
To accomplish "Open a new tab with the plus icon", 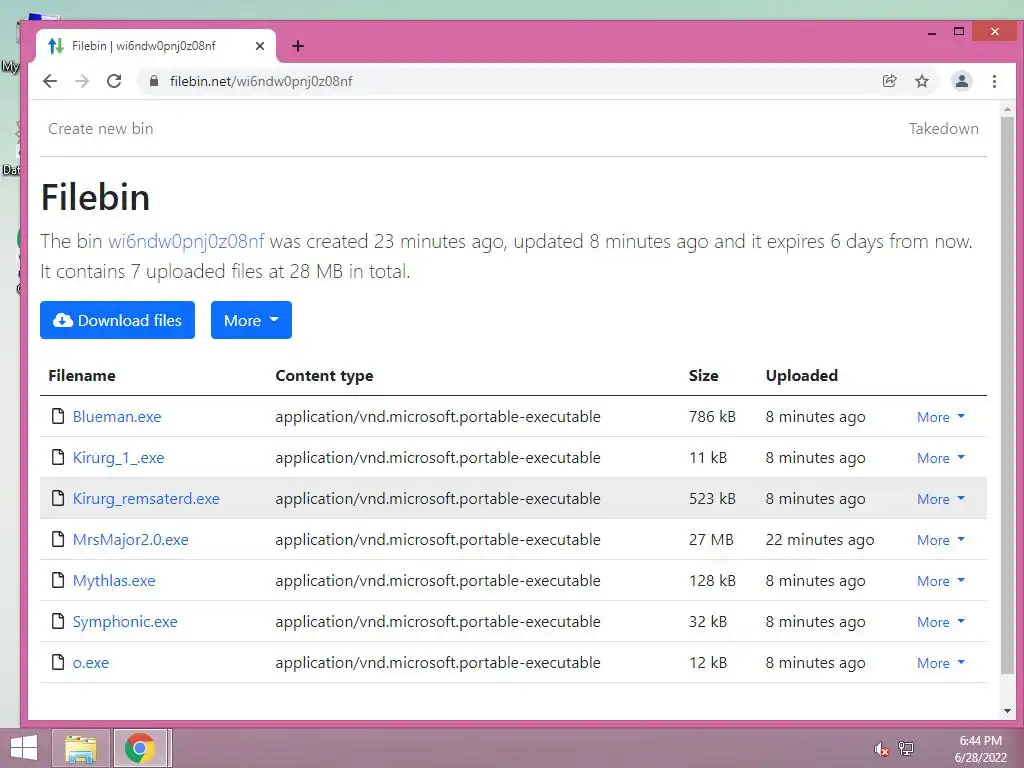I will click(298, 46).
